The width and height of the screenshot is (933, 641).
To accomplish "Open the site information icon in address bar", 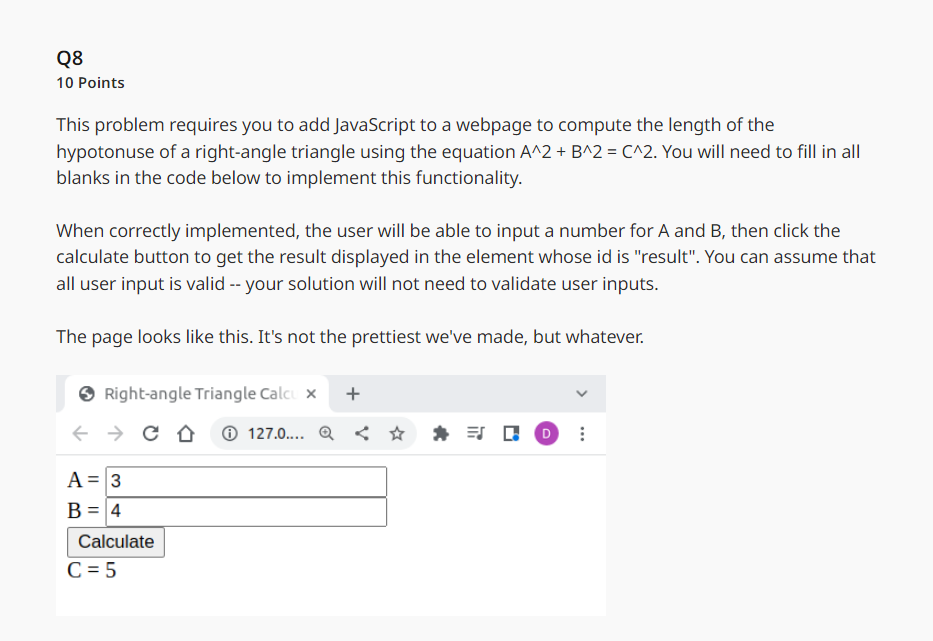I will pyautogui.click(x=228, y=433).
